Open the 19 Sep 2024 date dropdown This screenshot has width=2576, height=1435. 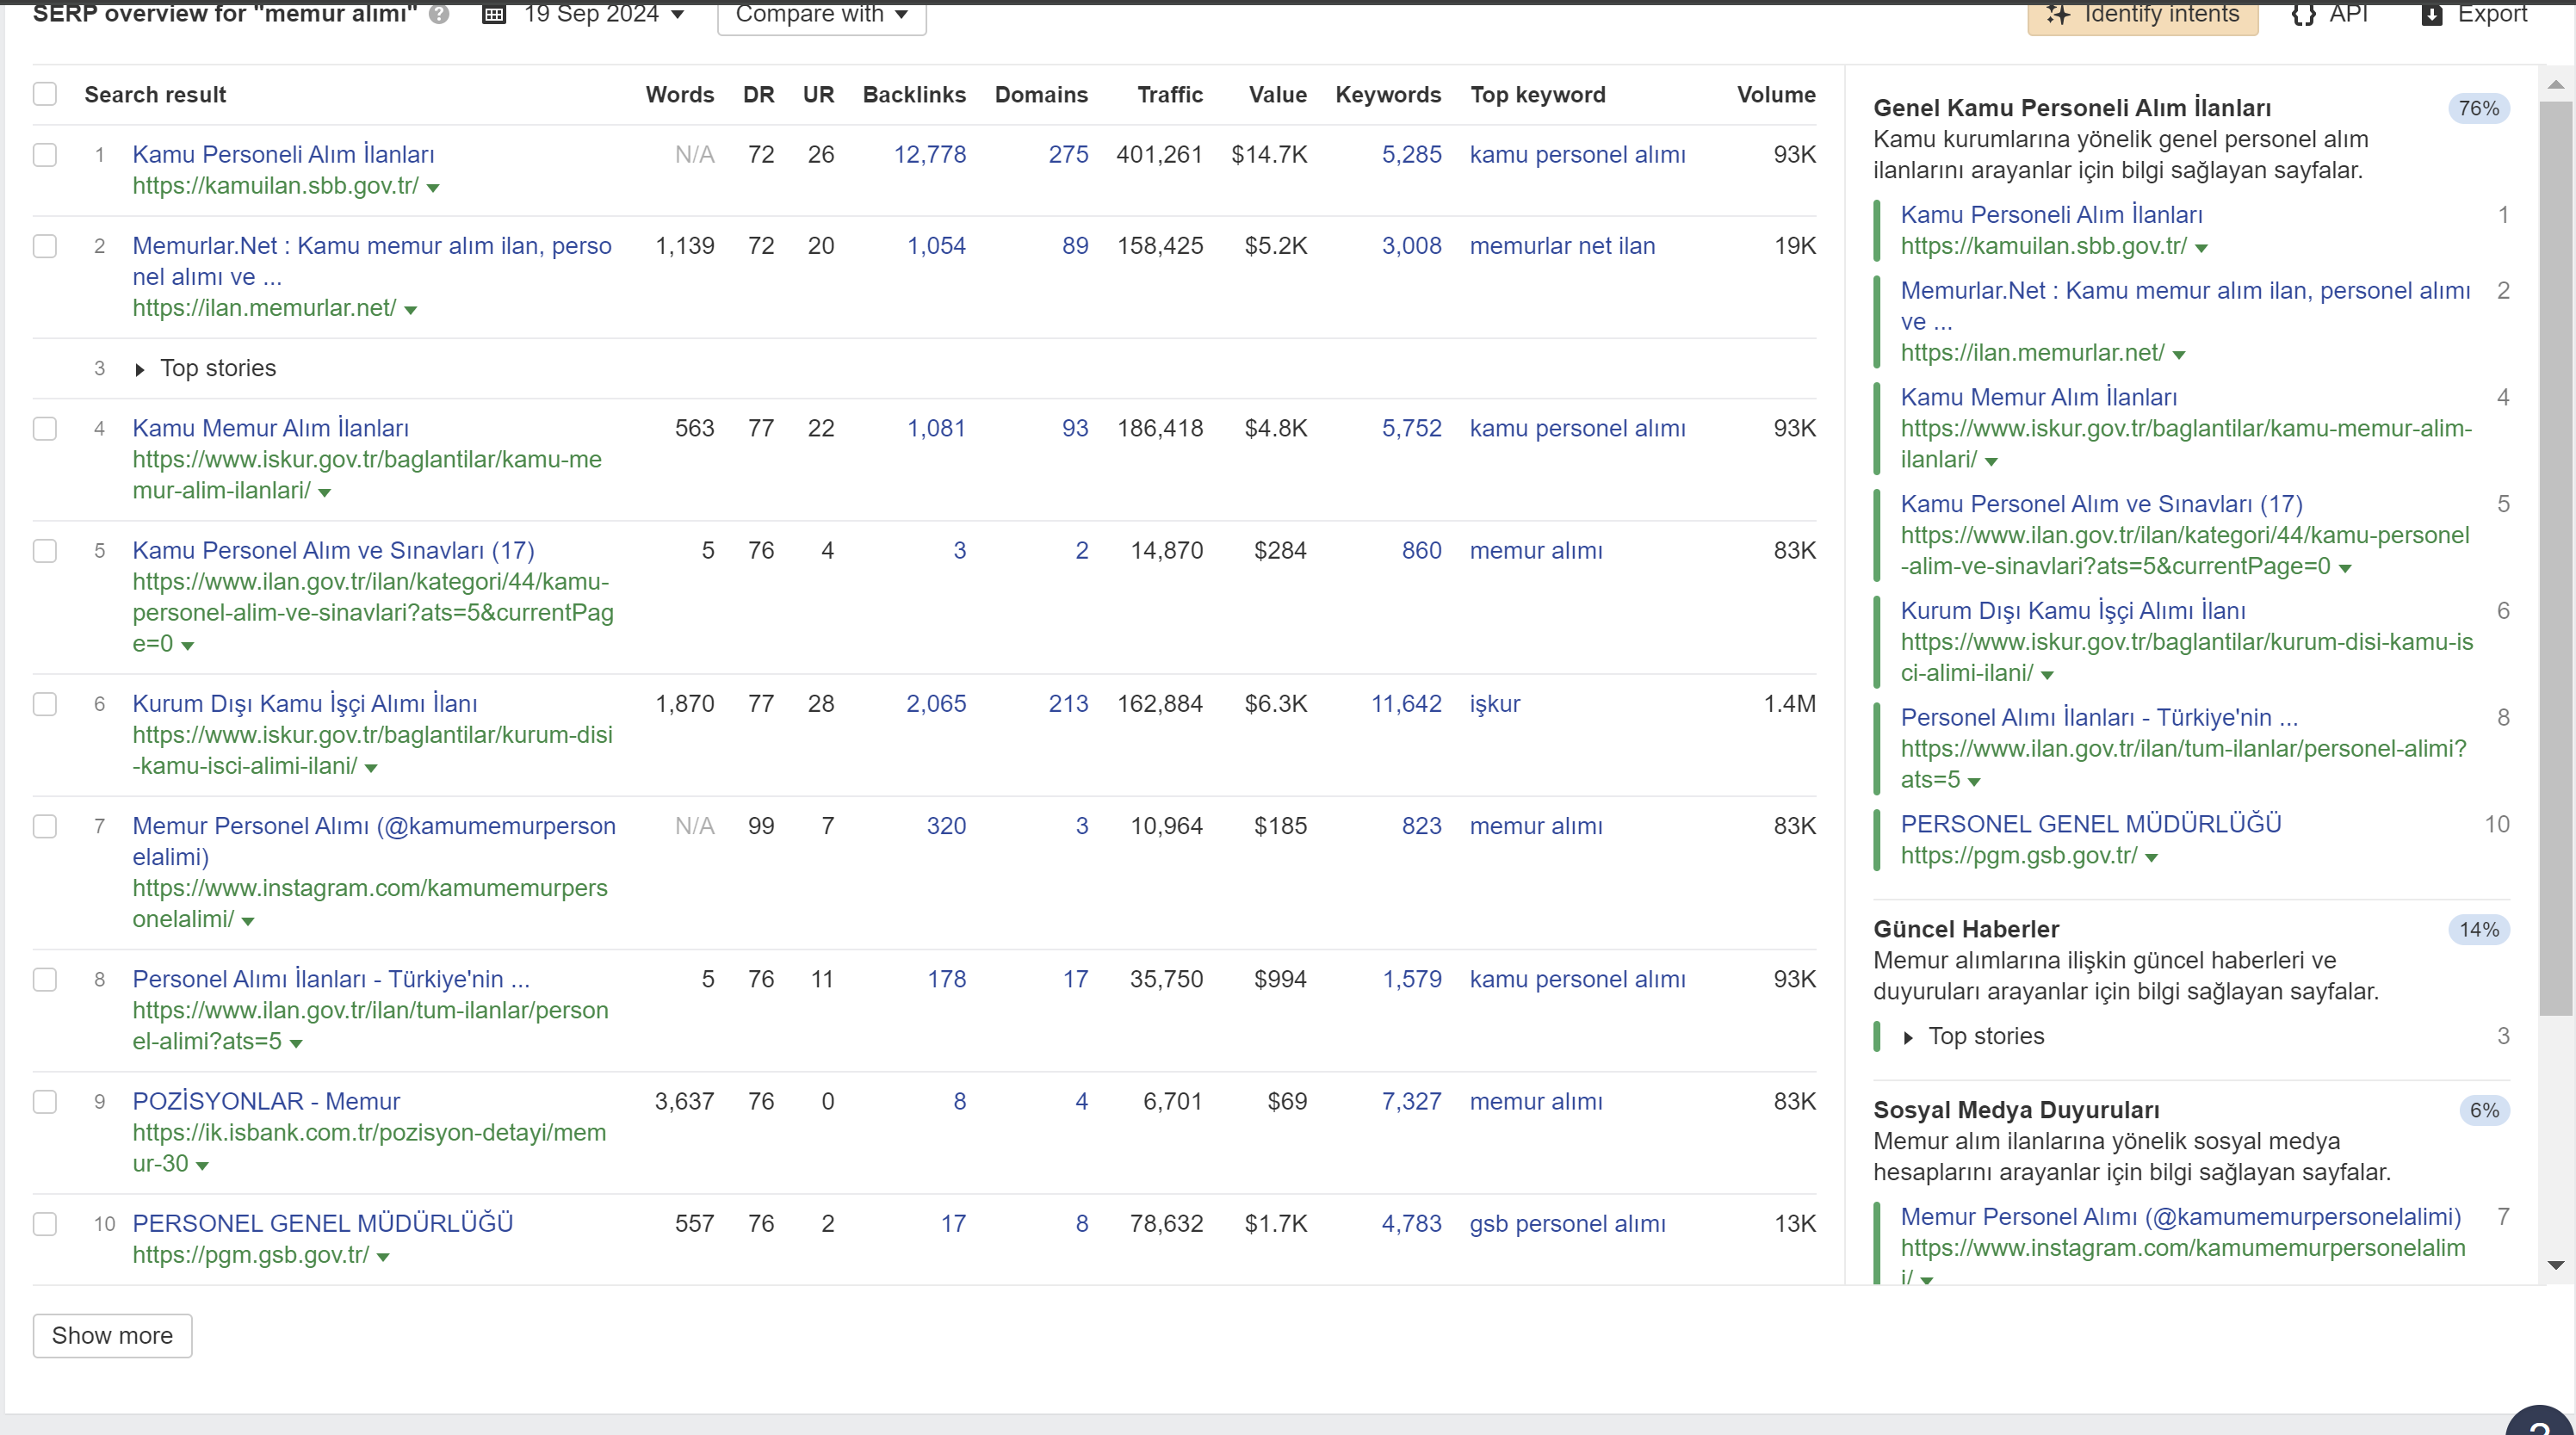604,14
